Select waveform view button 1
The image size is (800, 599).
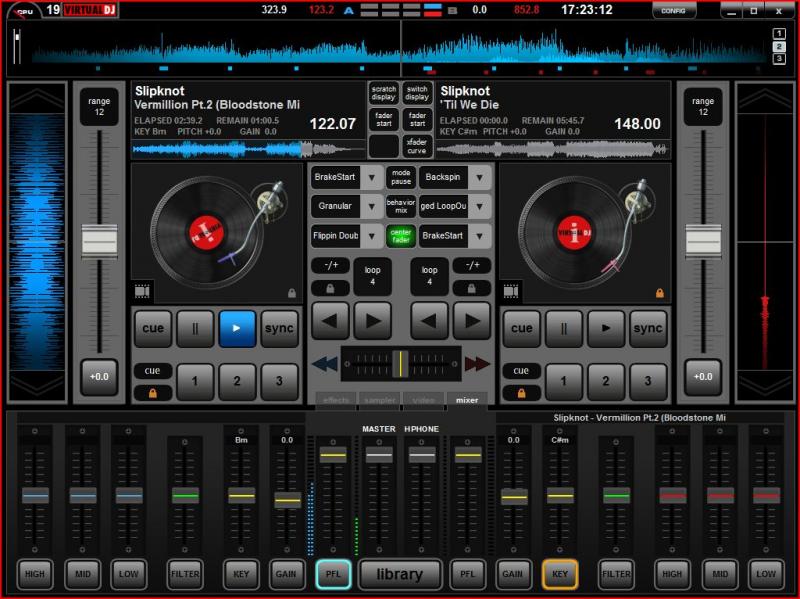point(779,34)
